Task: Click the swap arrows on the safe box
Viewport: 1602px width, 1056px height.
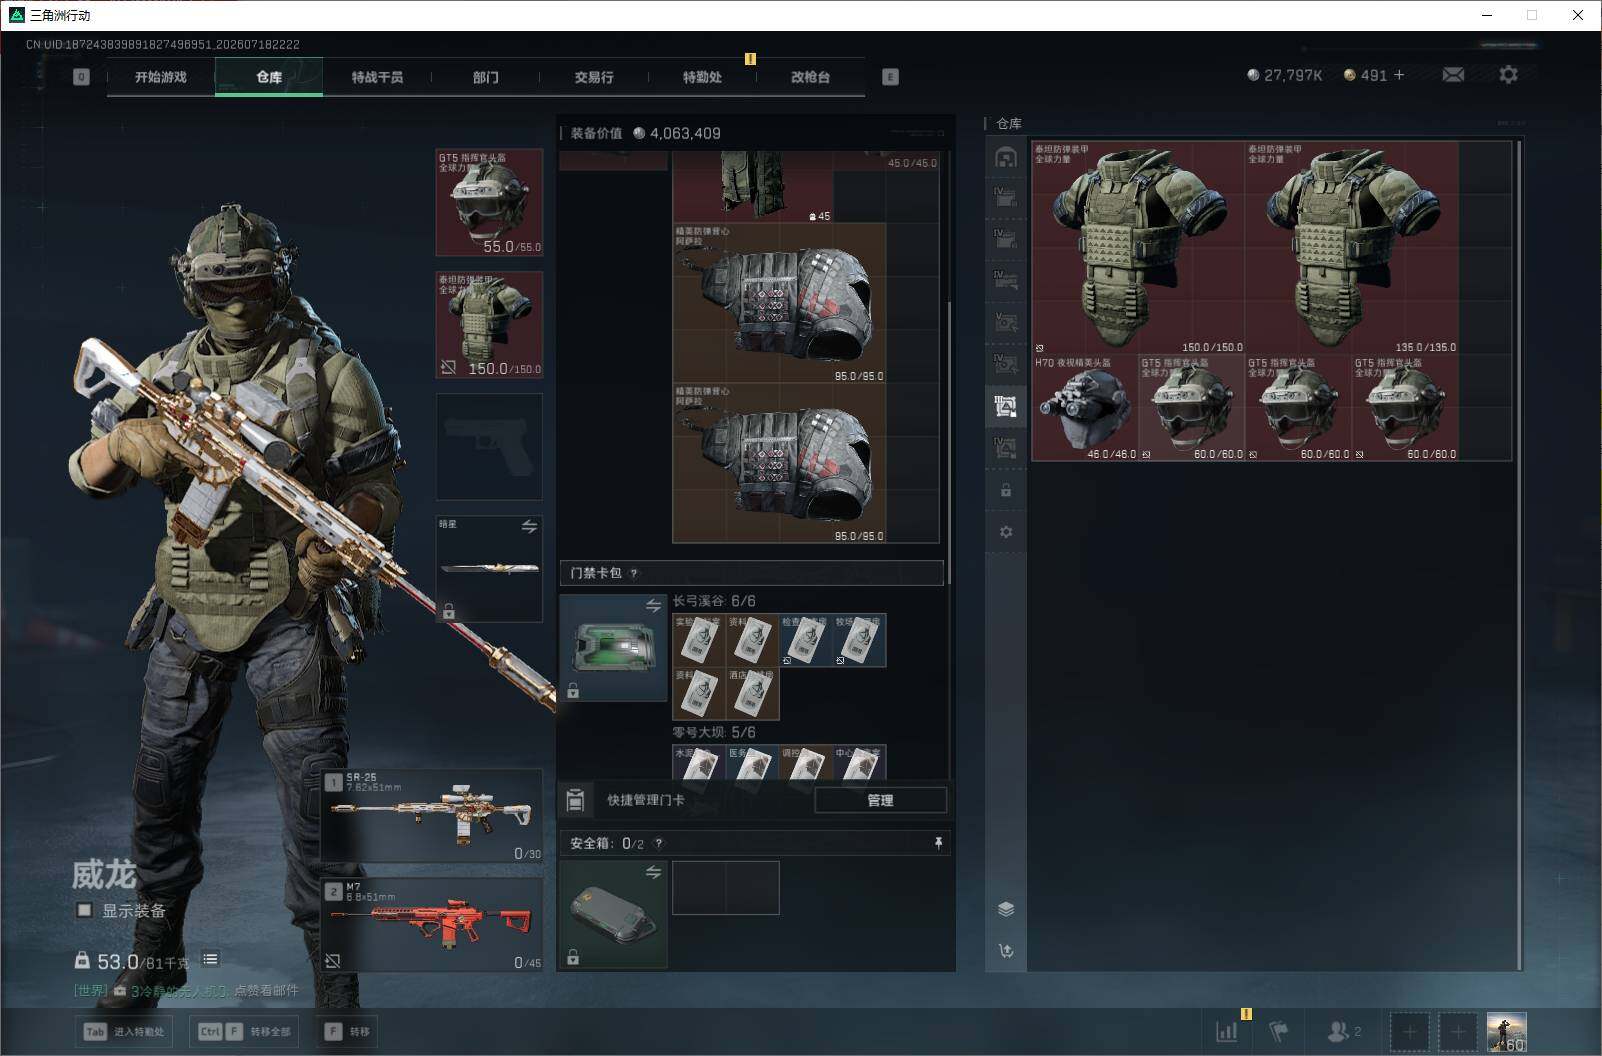Action: [653, 873]
